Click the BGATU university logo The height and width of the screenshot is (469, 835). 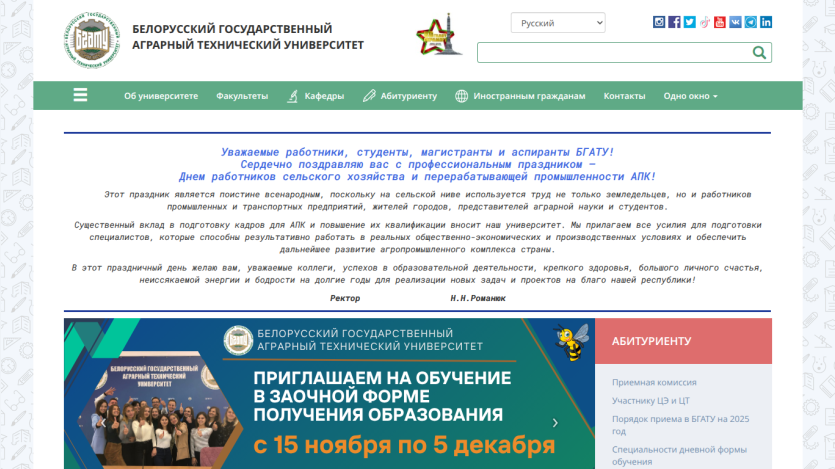[92, 40]
